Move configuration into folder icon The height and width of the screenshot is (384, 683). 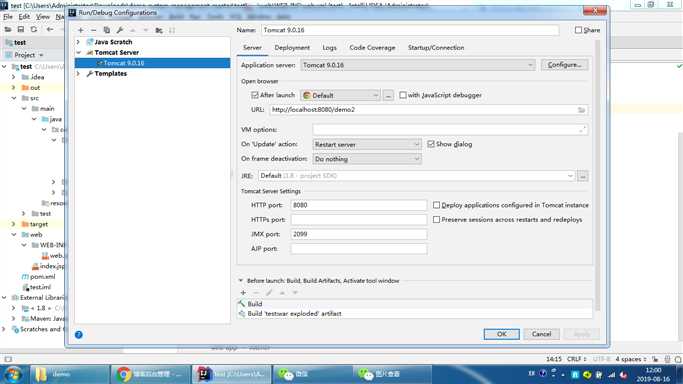159,30
